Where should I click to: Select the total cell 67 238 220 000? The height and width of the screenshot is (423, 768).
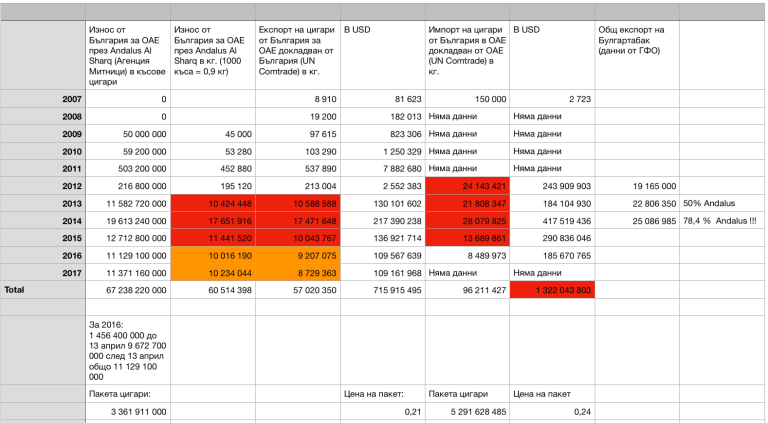126,288
